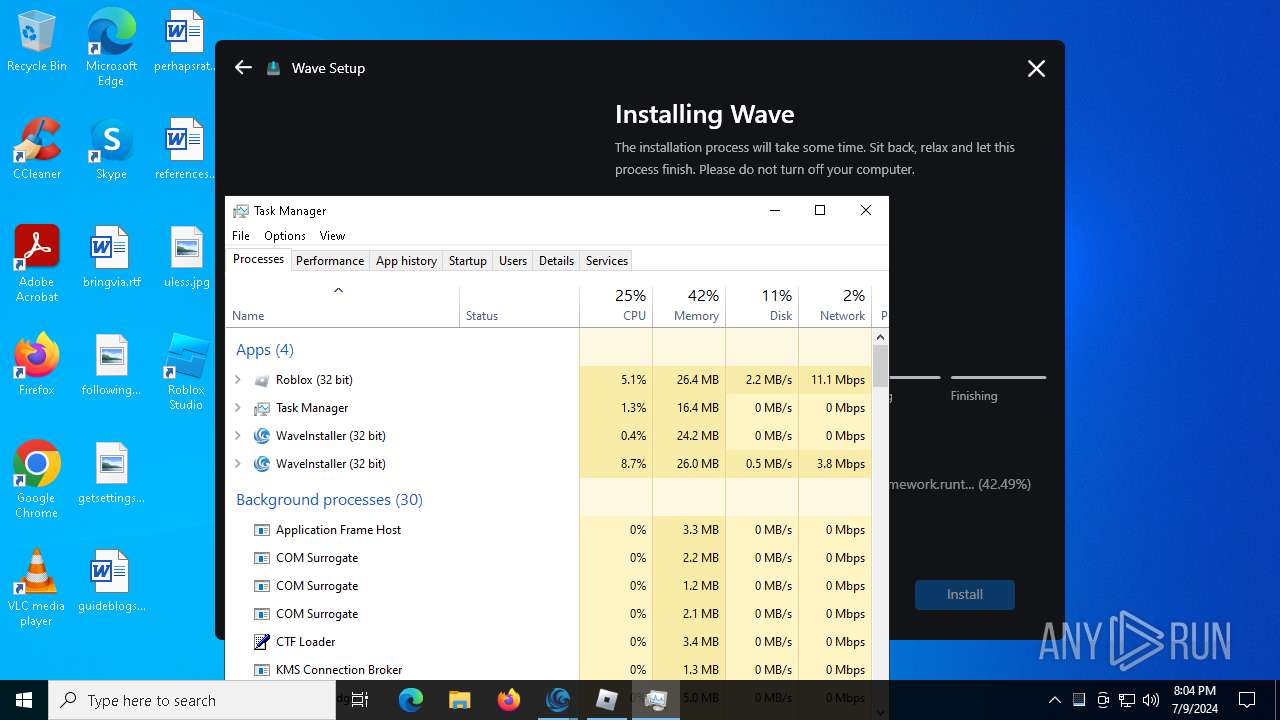Expand the Roblox (32 bit) process row
Image resolution: width=1280 pixels, height=720 pixels.
click(238, 380)
